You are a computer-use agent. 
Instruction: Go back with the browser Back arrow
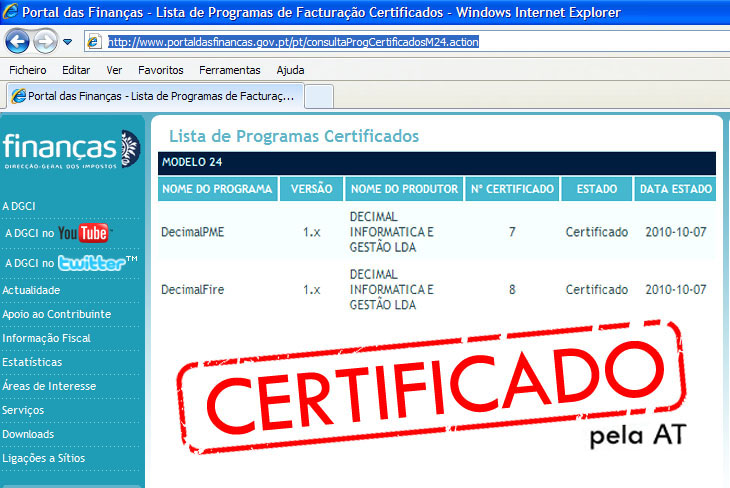point(17,41)
